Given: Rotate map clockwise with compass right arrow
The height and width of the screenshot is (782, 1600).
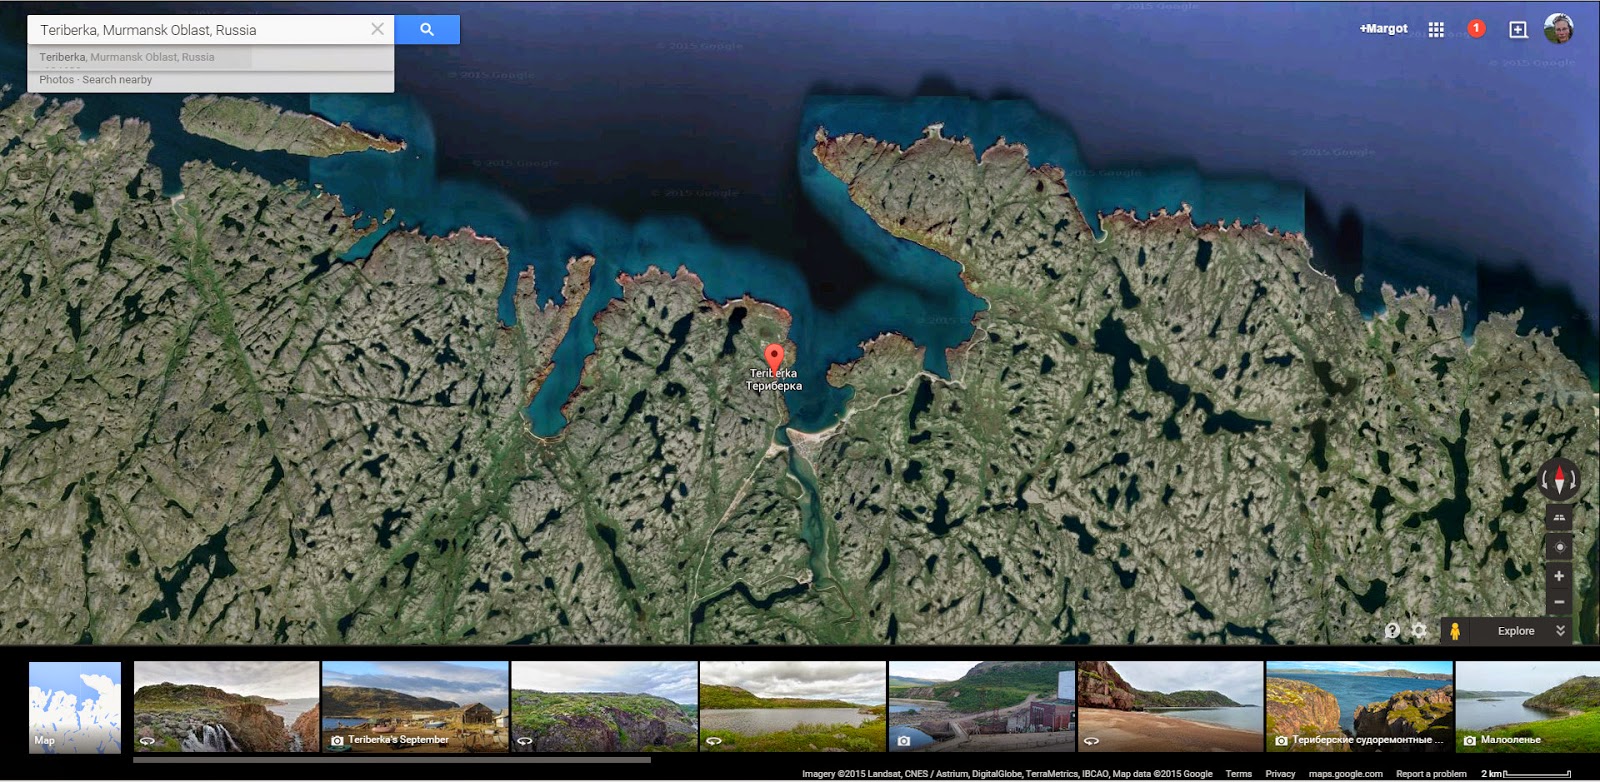Looking at the screenshot, I should click(1573, 481).
